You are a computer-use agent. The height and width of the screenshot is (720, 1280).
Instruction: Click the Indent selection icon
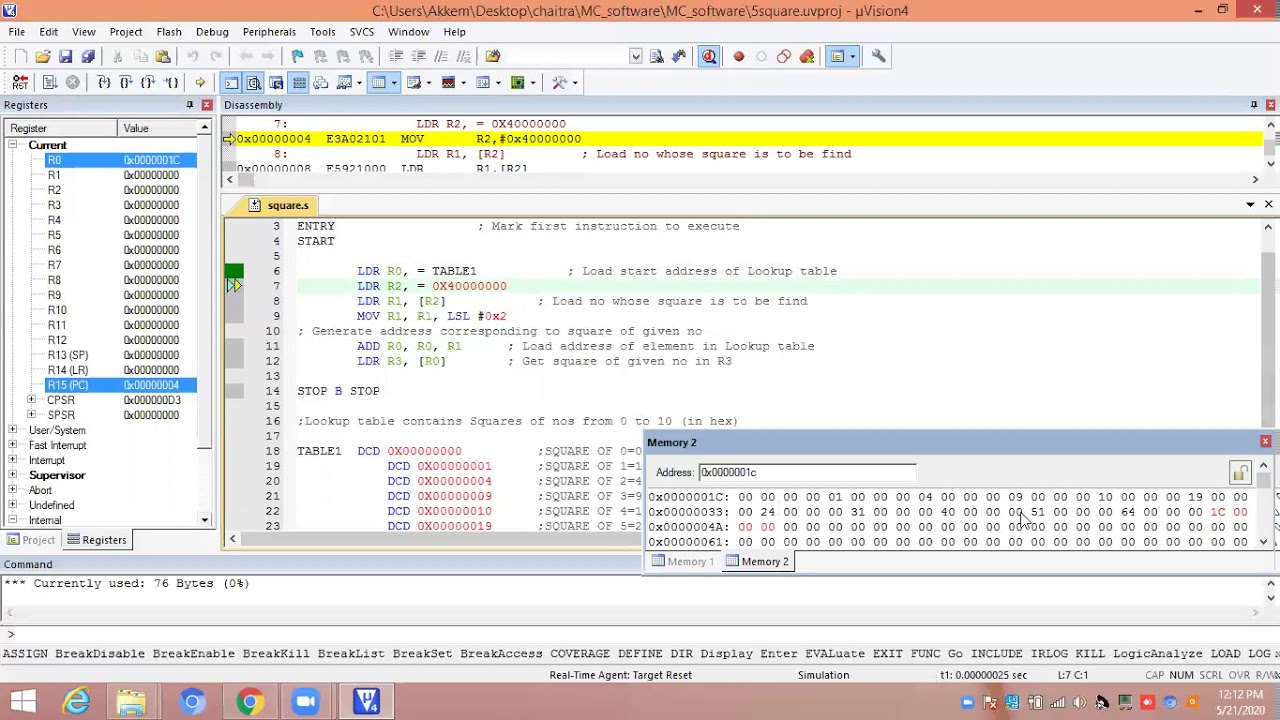[x=396, y=56]
